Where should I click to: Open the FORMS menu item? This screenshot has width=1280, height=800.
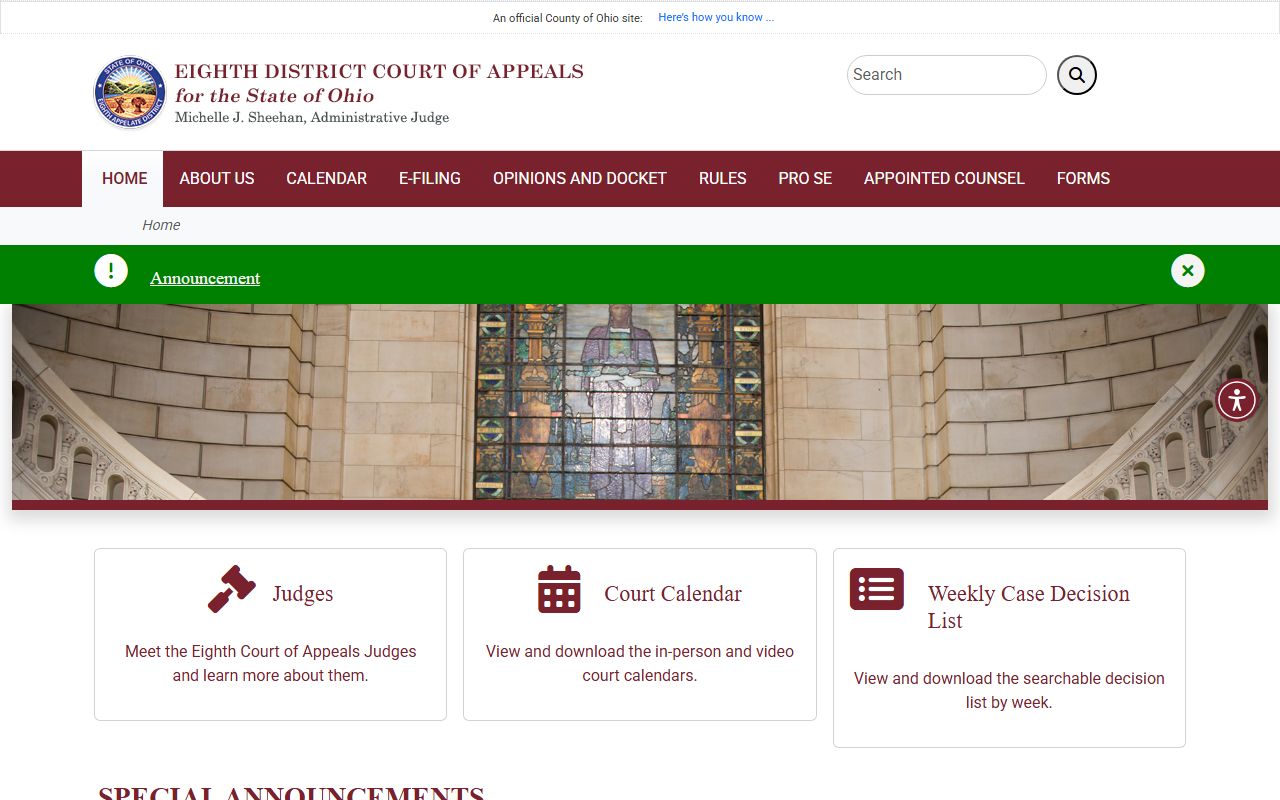coord(1083,179)
